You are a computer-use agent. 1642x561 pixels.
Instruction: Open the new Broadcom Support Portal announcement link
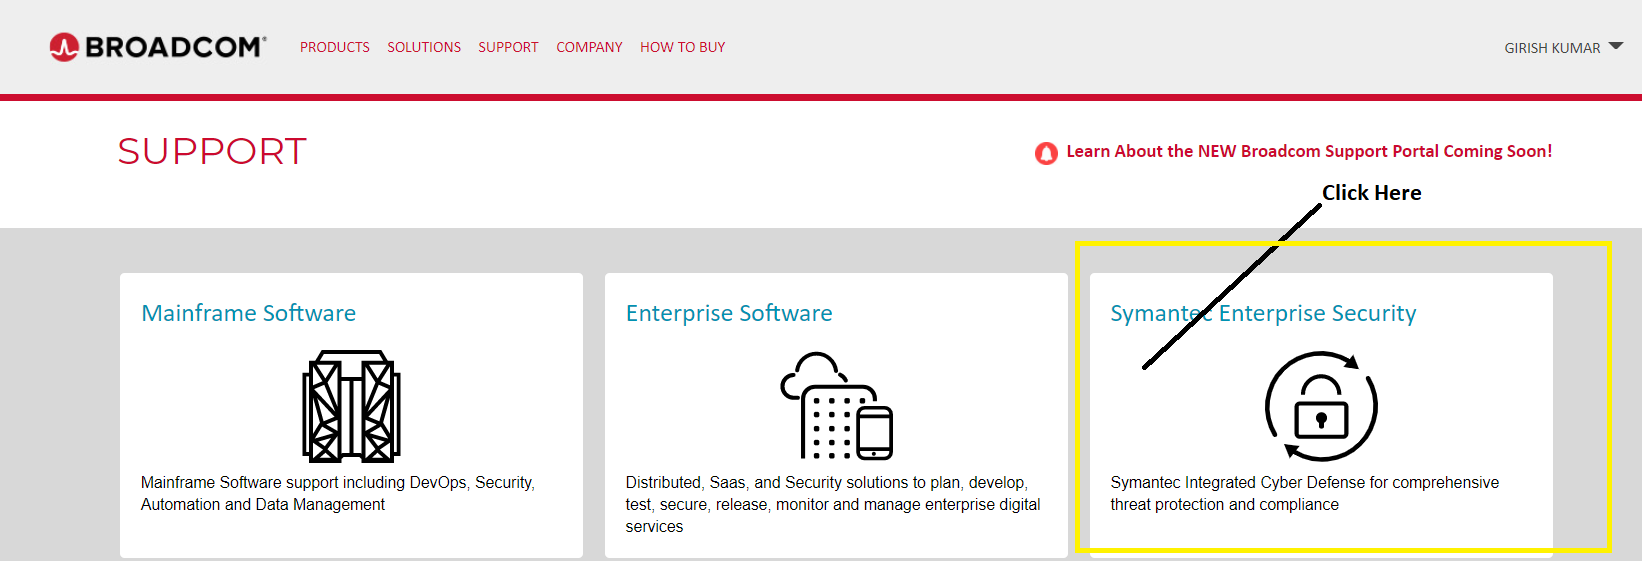point(1309,151)
